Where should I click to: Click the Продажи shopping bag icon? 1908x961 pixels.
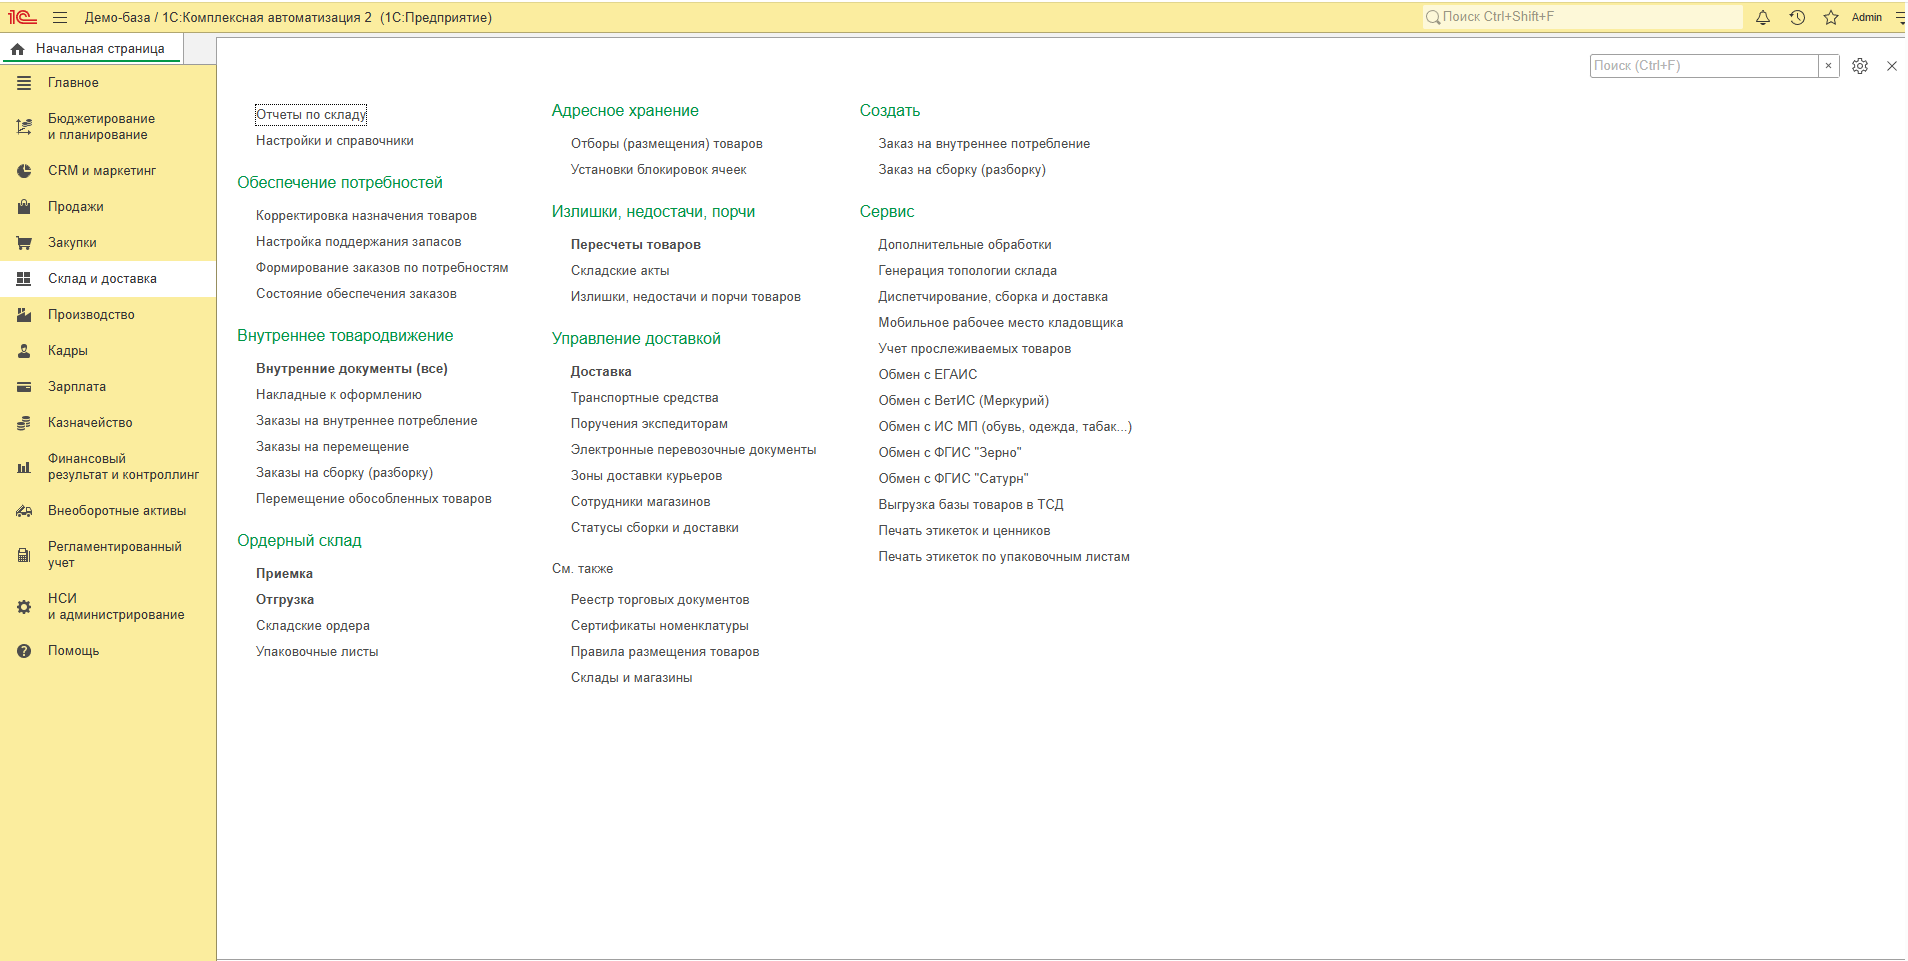pos(24,207)
